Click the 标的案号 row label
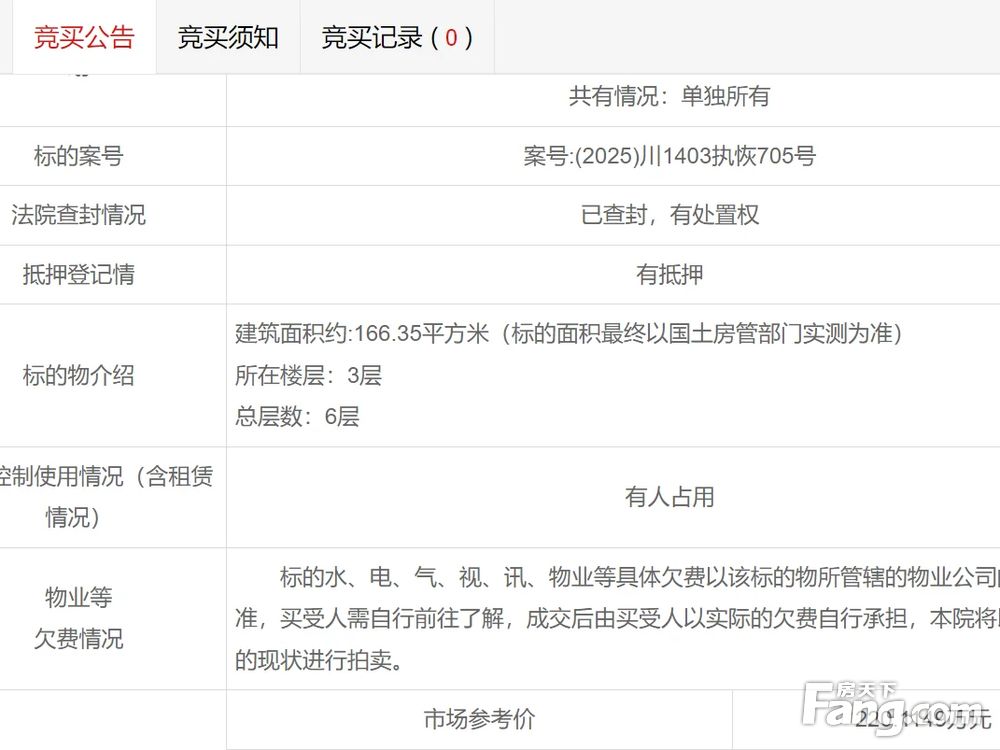Viewport: 1000px width, 750px height. pos(78,156)
